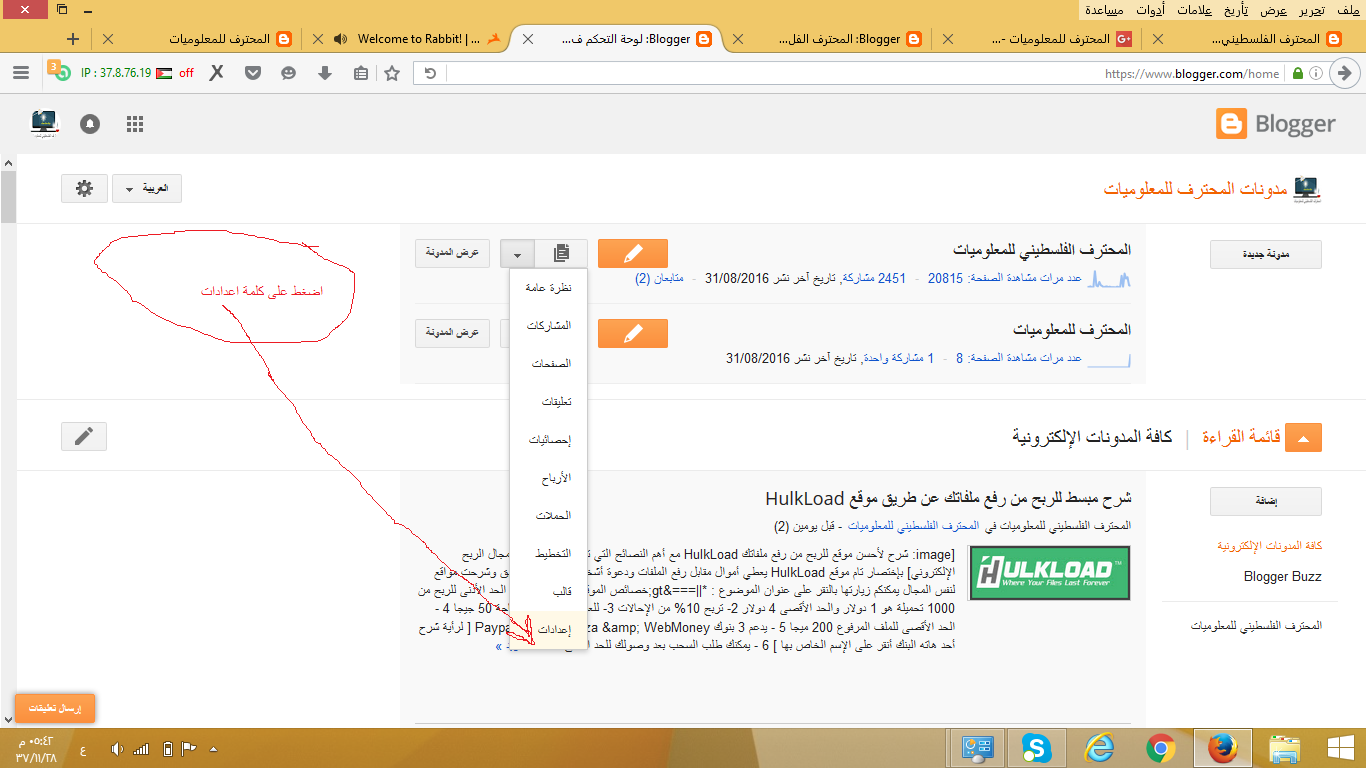This screenshot has width=1366, height=768.
Task: Open the 'عرض' menu
Action: 1274,10
